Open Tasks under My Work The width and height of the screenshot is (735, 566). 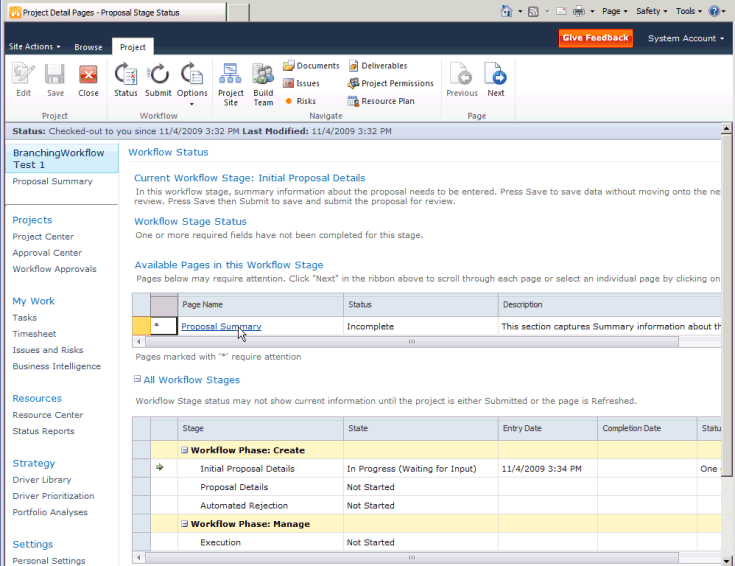(24, 317)
